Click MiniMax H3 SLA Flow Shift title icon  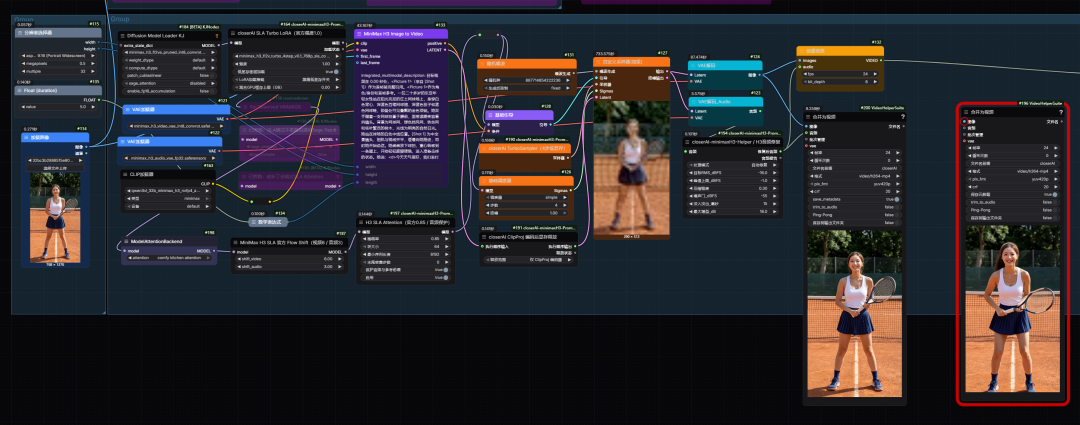coord(235,242)
